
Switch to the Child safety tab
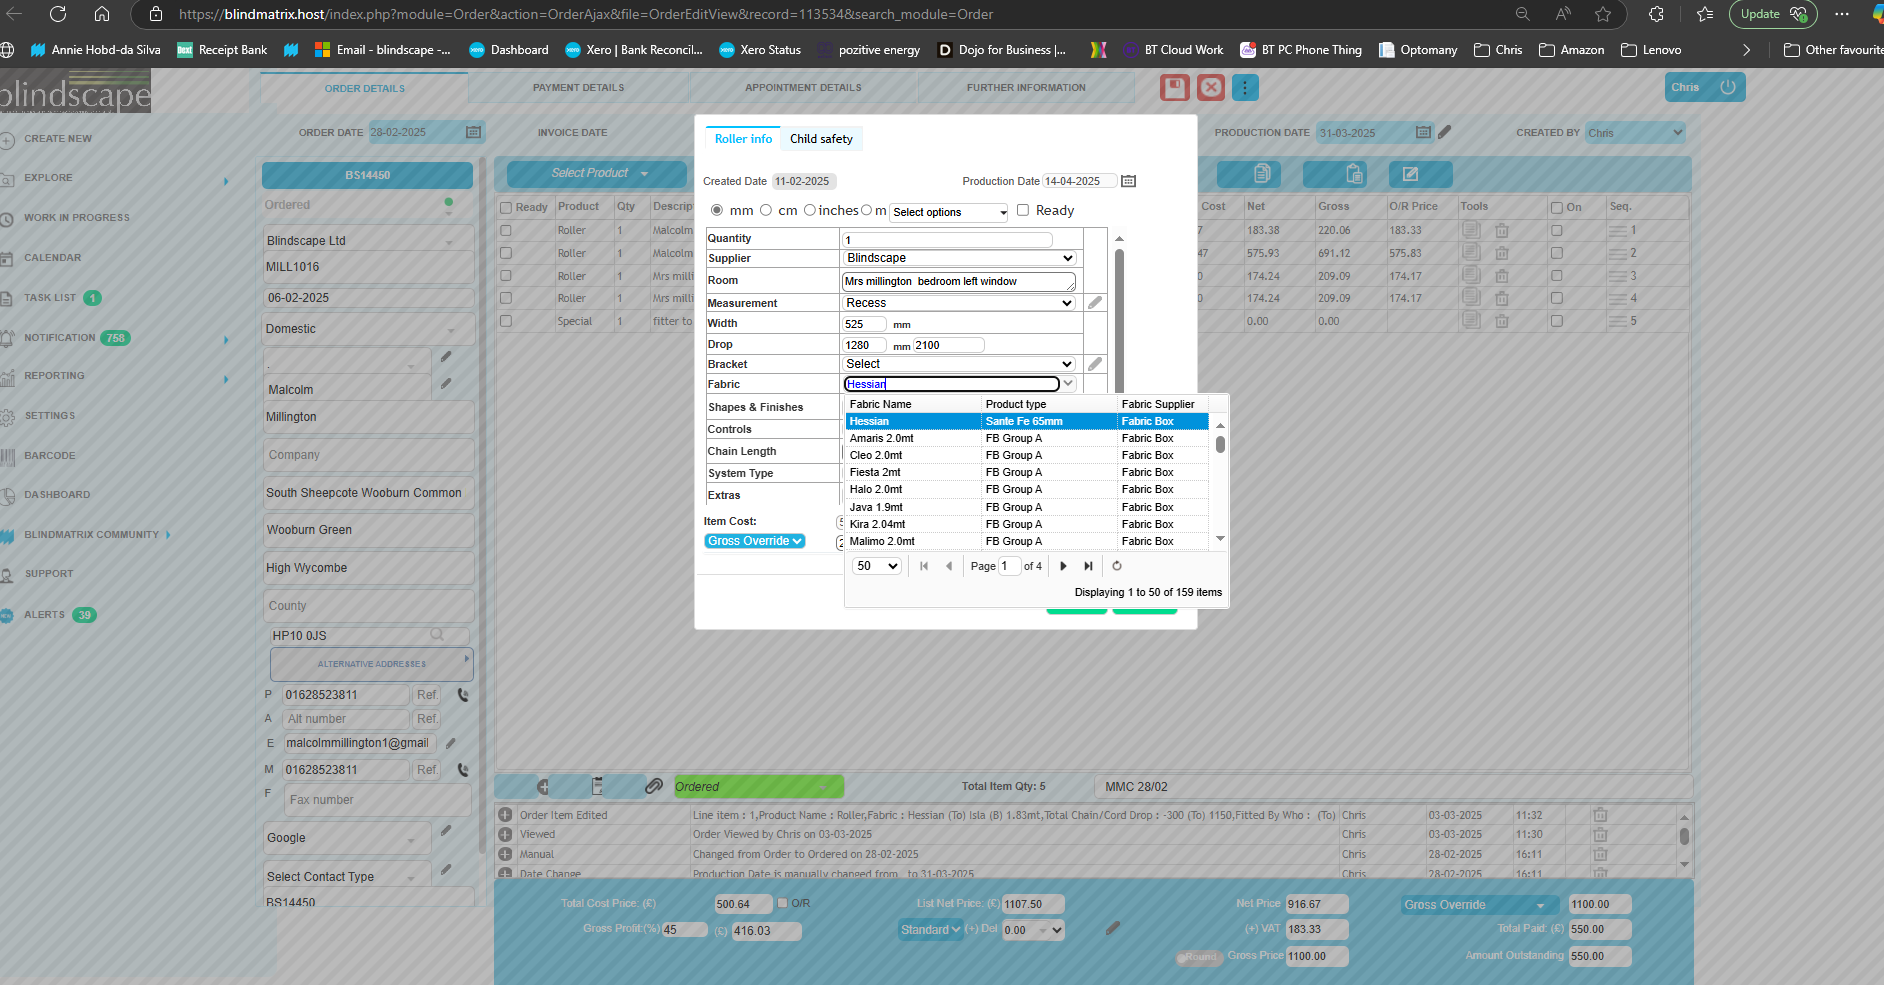[821, 139]
